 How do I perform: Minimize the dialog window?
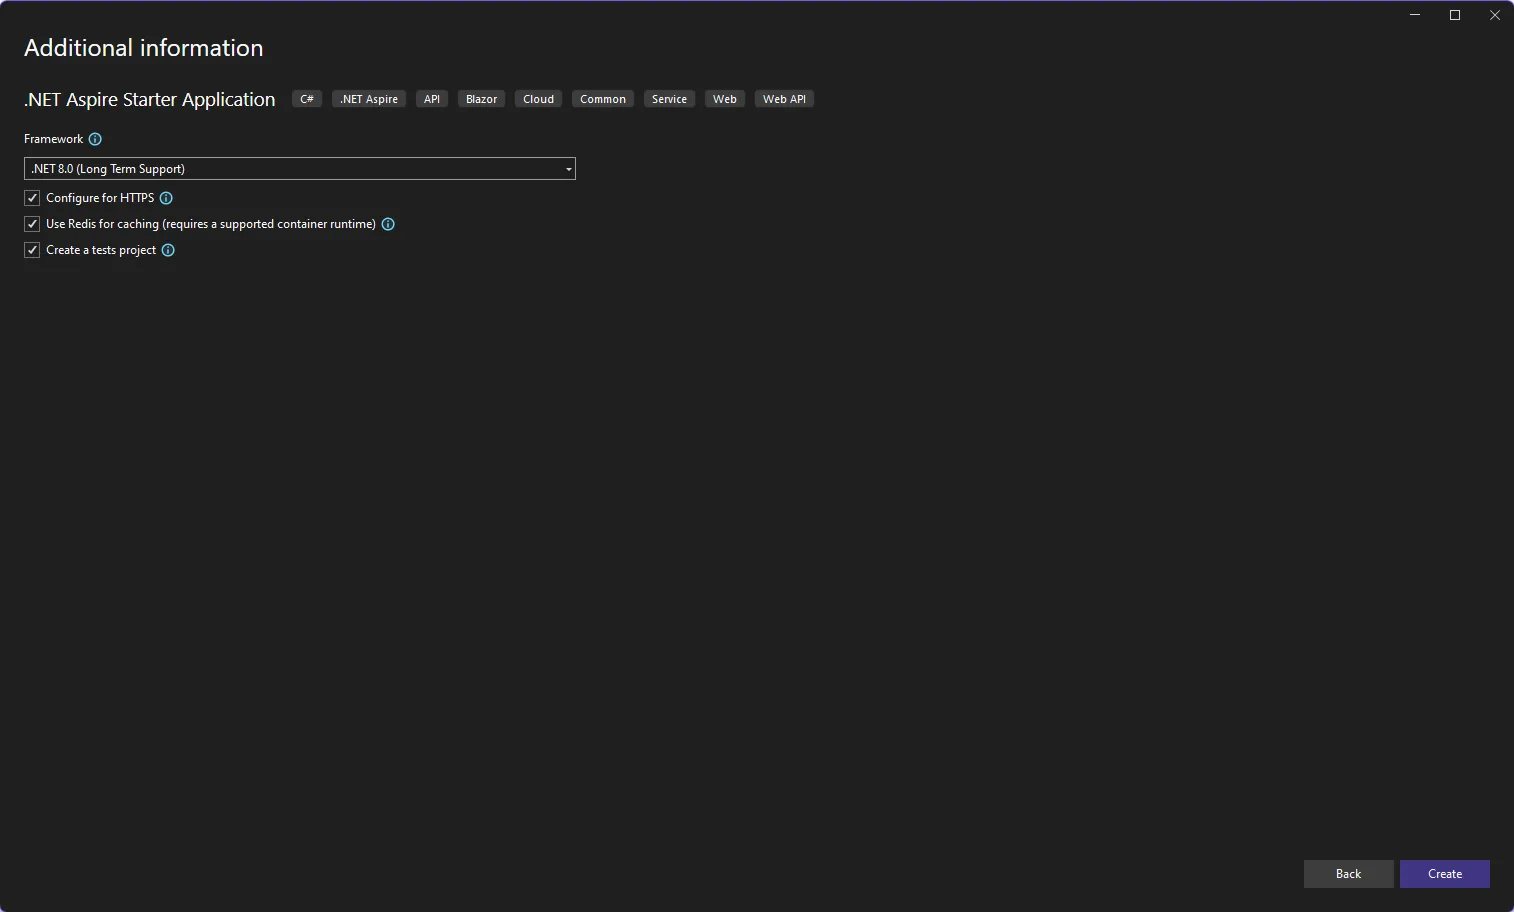point(1415,15)
